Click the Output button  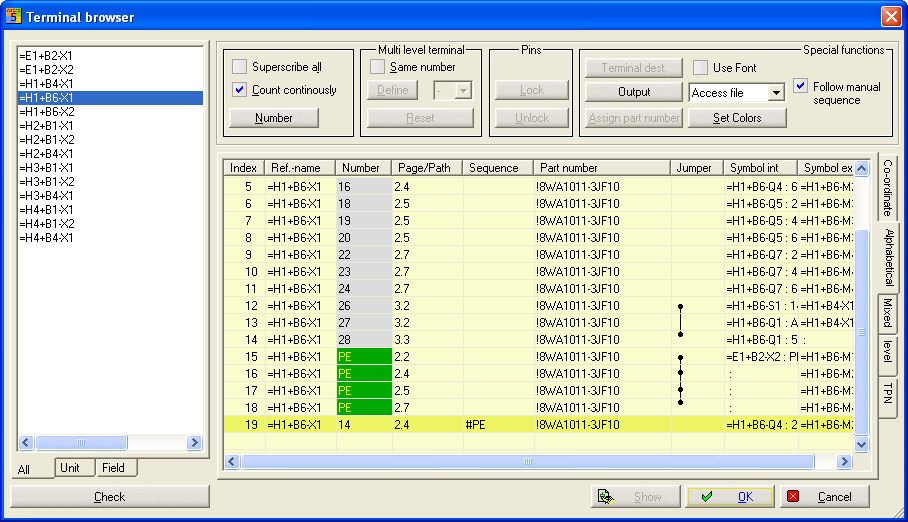(634, 92)
